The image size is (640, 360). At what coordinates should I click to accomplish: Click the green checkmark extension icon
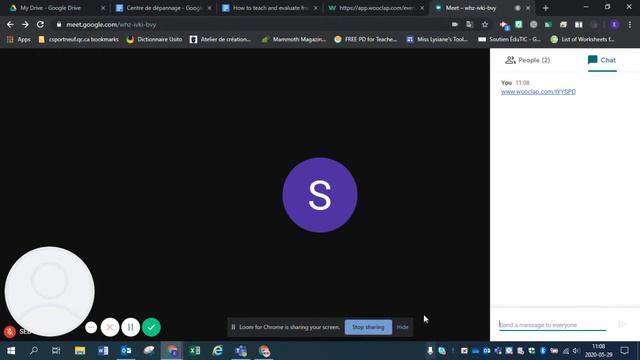(x=519, y=24)
